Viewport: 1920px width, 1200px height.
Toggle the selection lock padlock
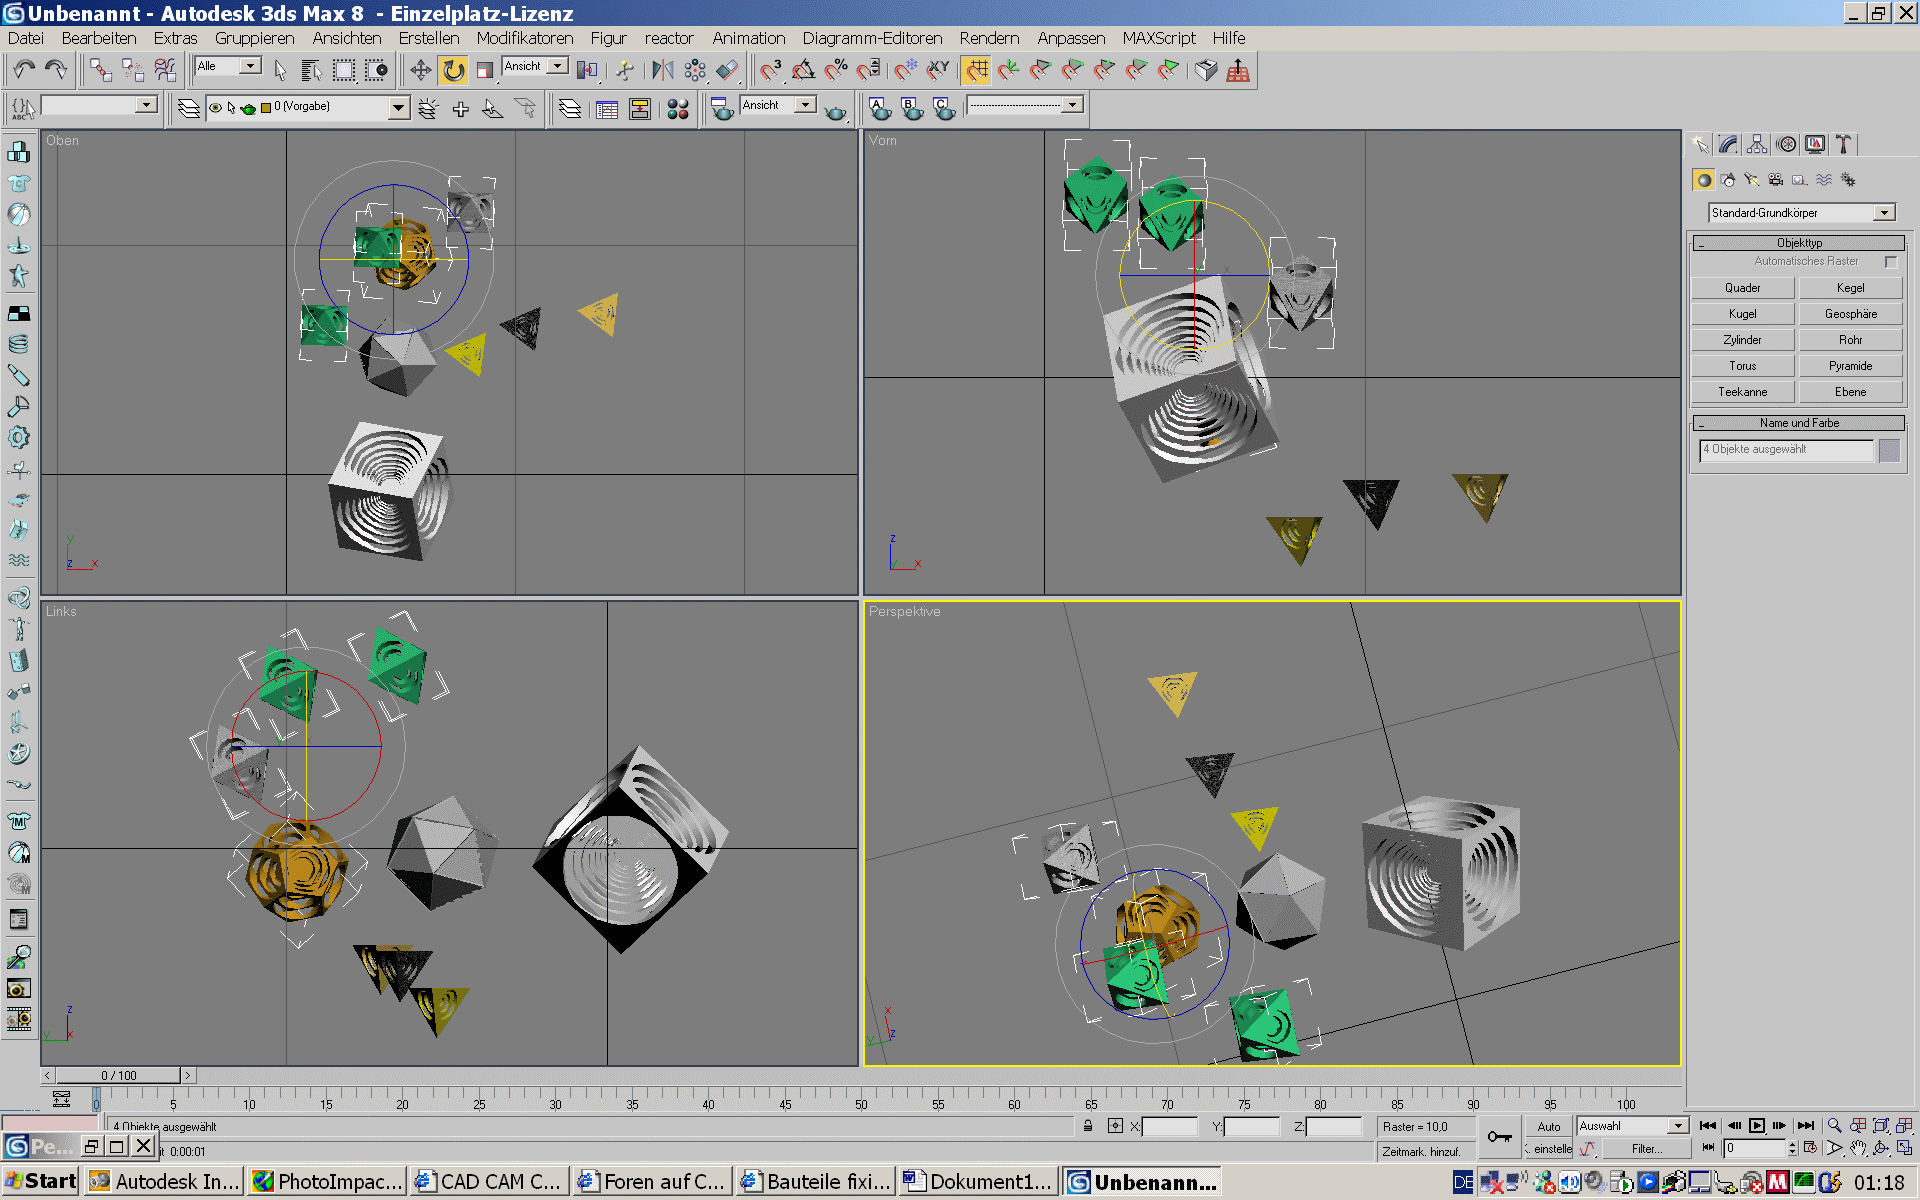pos(1088,1126)
